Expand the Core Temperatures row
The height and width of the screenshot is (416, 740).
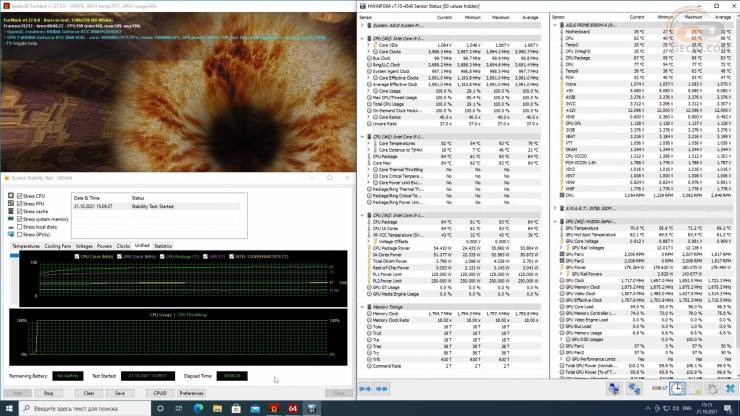pyautogui.click(x=370, y=143)
